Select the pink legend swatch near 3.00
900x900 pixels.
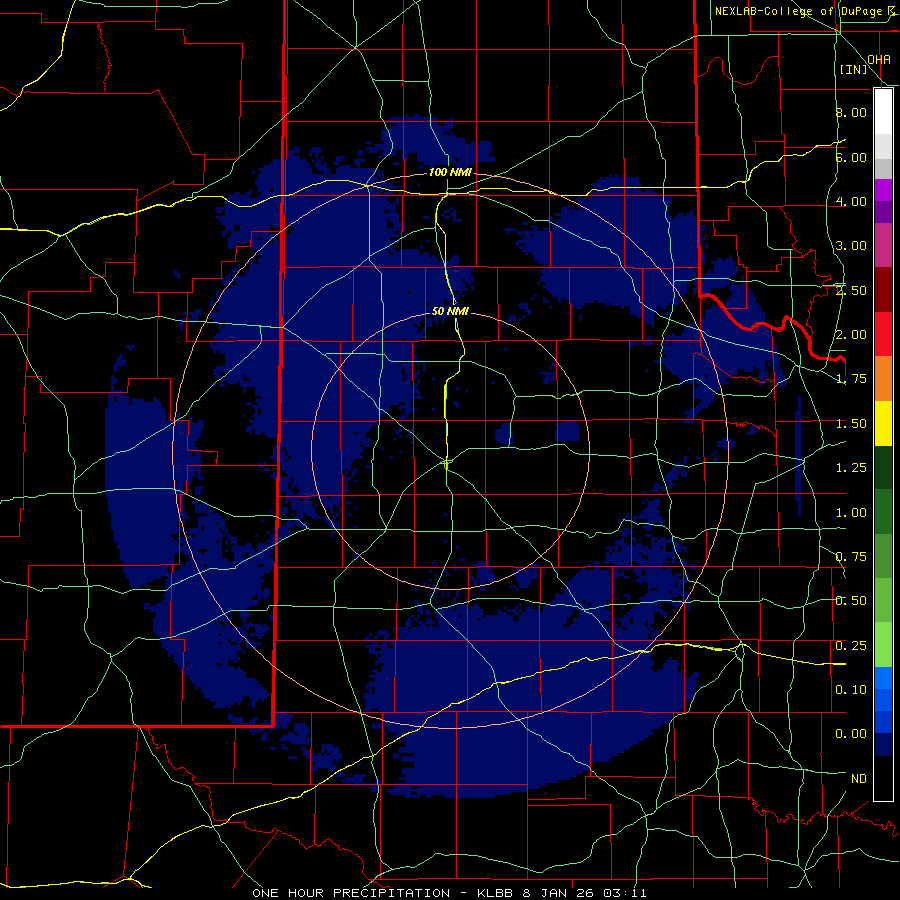pyautogui.click(x=883, y=246)
